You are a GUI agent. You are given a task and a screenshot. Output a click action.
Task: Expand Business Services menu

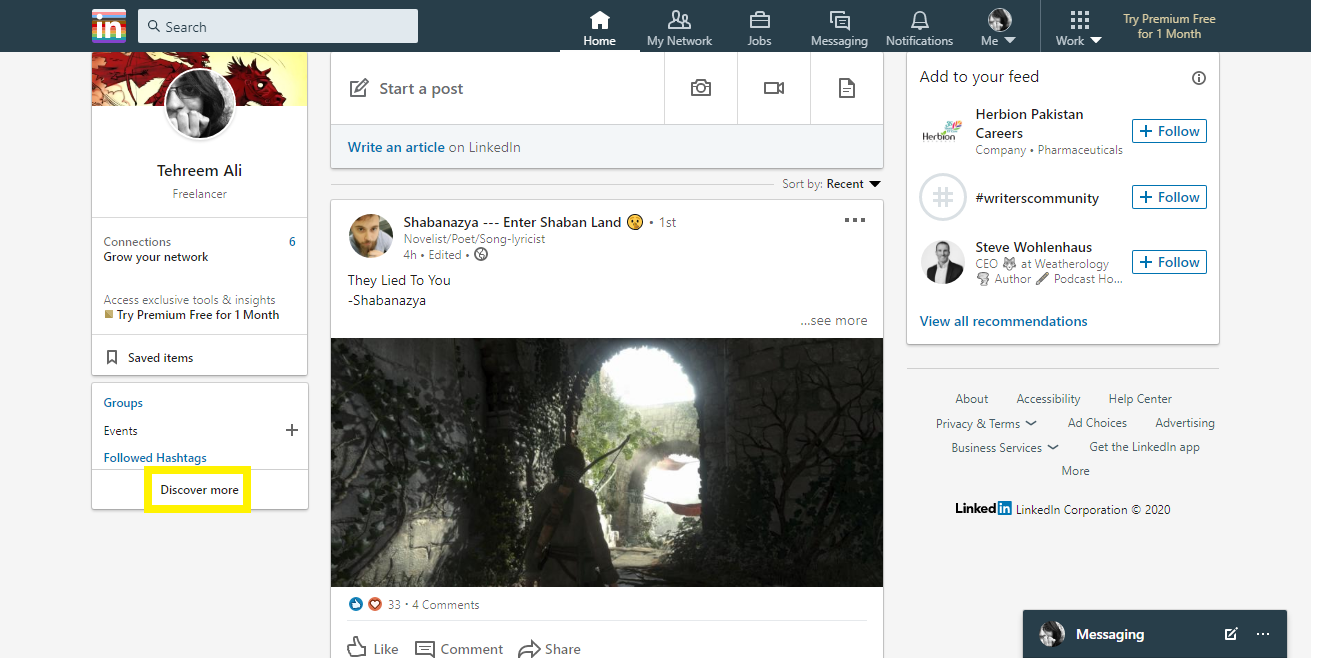pyautogui.click(x=1005, y=448)
